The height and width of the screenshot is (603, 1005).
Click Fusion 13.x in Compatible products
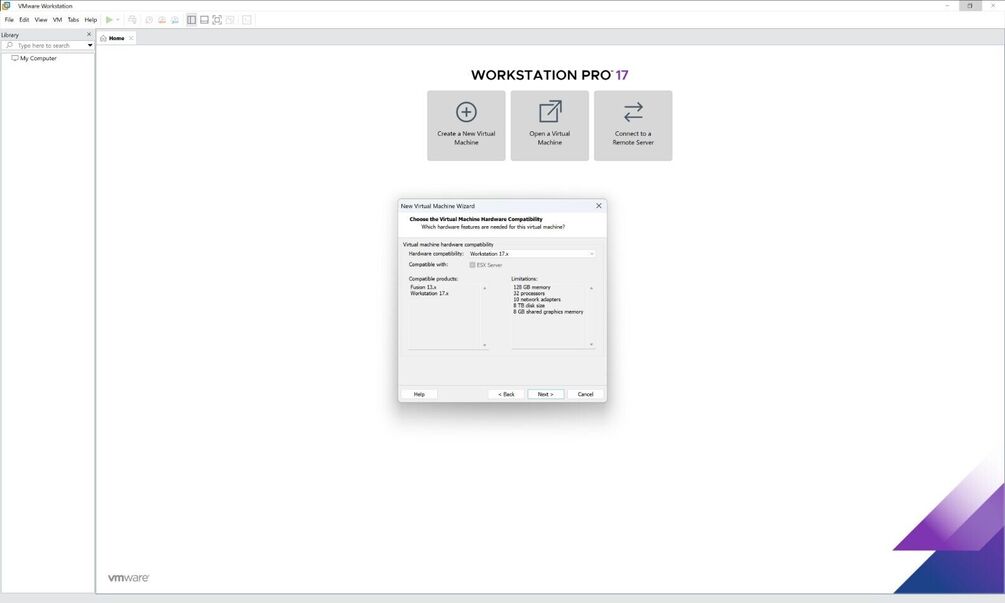pyautogui.click(x=423, y=287)
